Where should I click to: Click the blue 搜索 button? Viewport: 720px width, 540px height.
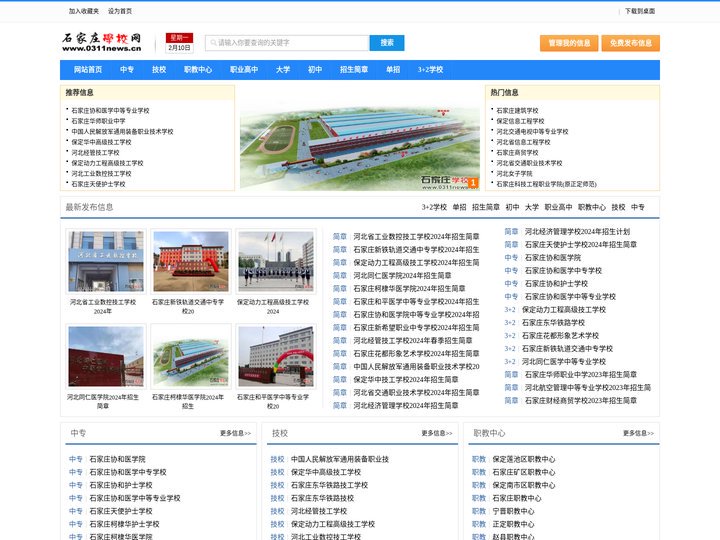click(387, 43)
